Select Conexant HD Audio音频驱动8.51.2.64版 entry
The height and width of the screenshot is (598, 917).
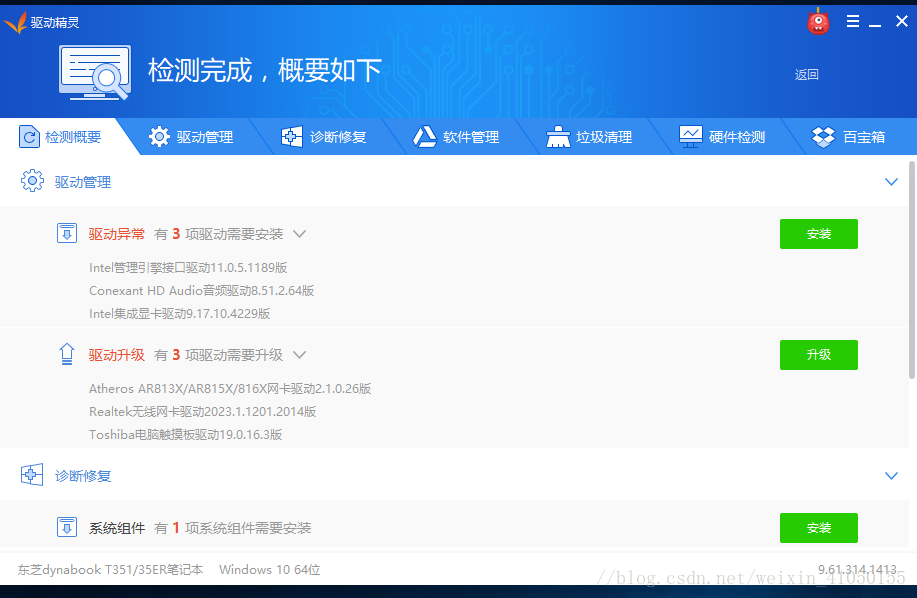coord(201,291)
